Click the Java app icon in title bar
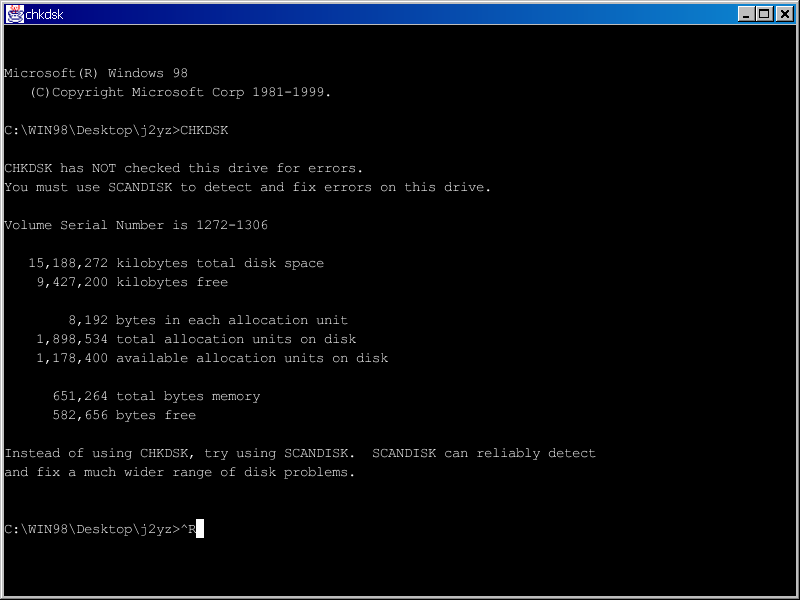 tap(14, 13)
